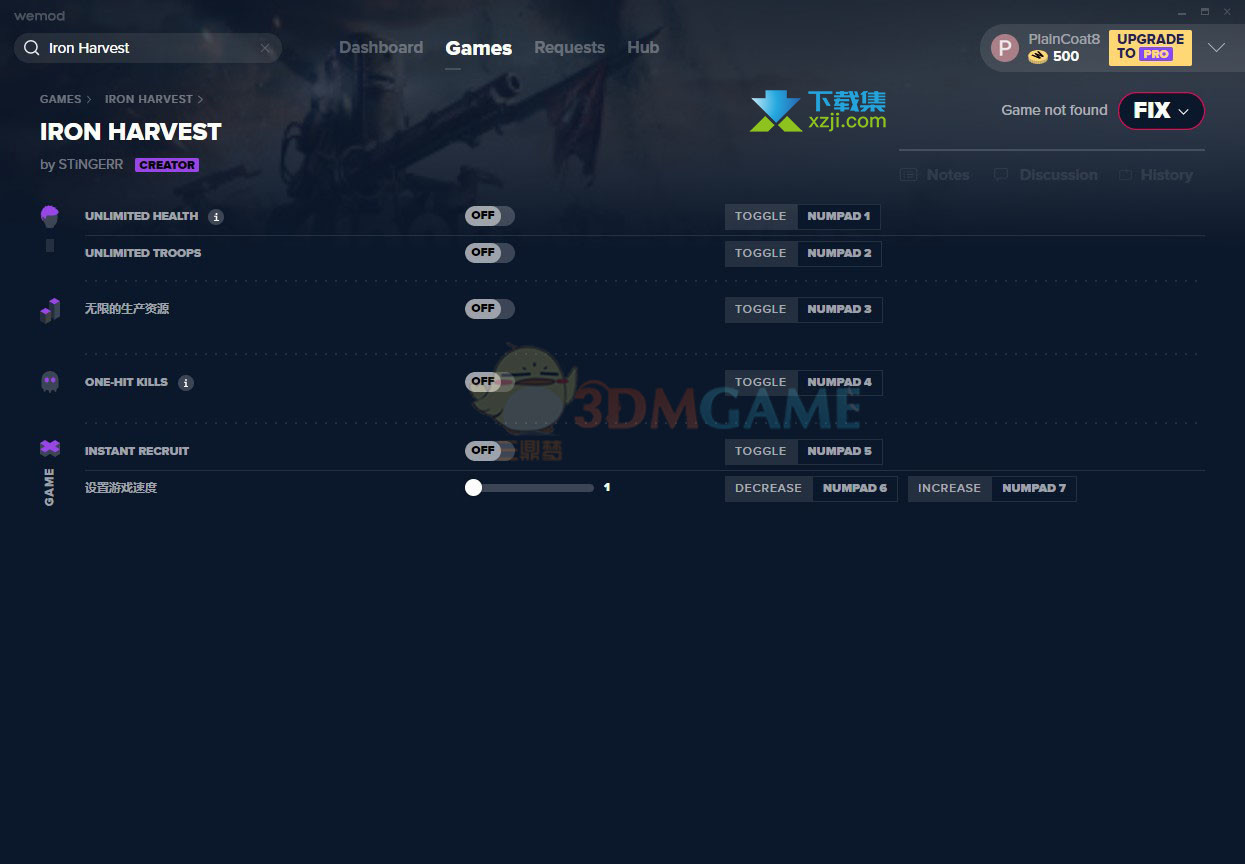Click the Iron Harvest search field

pyautogui.click(x=148, y=48)
